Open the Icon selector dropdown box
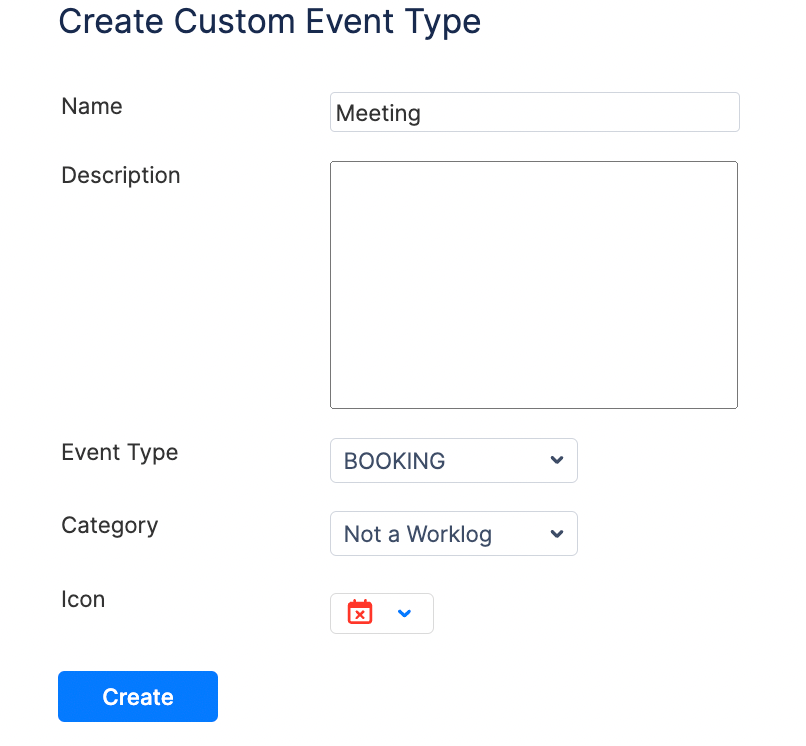Screen dimensions: 806x746 point(381,613)
